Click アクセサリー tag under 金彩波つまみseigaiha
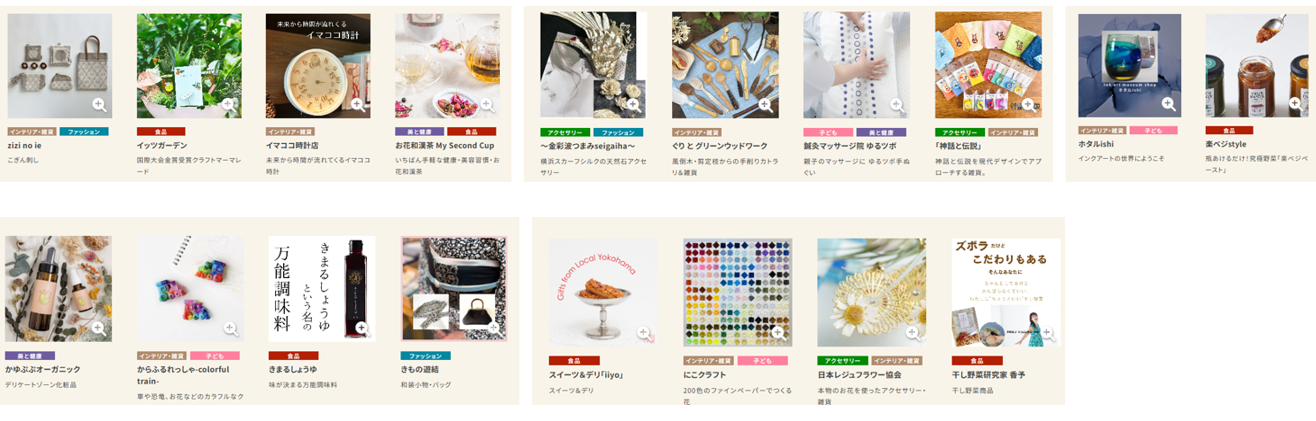1316x421 pixels. tap(565, 132)
